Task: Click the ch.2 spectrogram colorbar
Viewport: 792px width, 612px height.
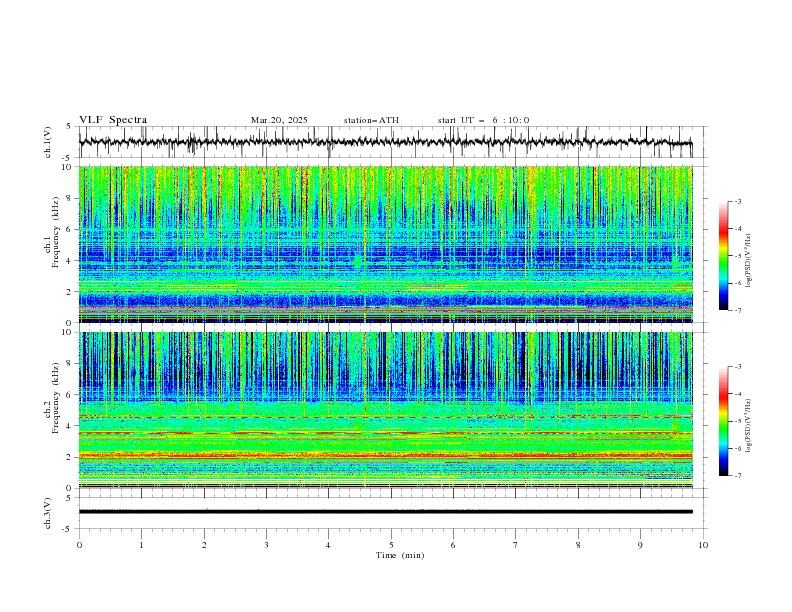Action: (723, 421)
